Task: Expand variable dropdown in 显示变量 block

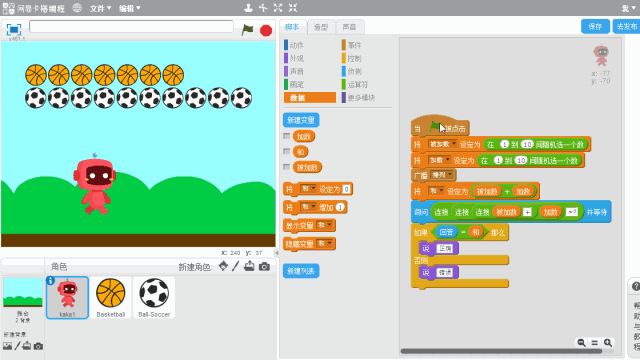Action: click(x=325, y=225)
